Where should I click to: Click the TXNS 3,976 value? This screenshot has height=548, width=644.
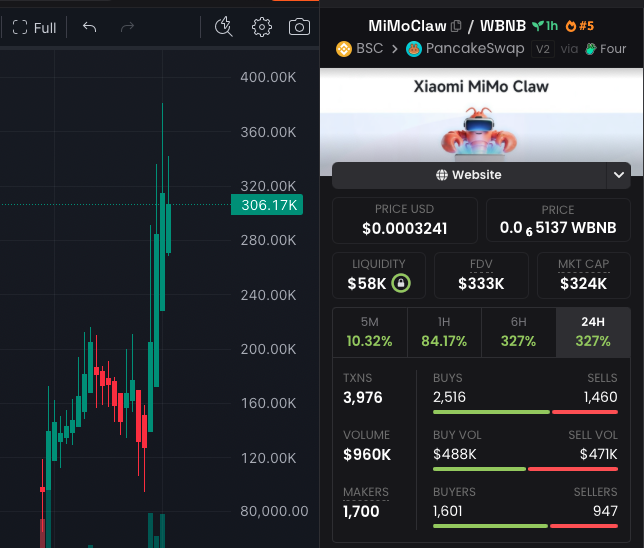click(x=363, y=397)
